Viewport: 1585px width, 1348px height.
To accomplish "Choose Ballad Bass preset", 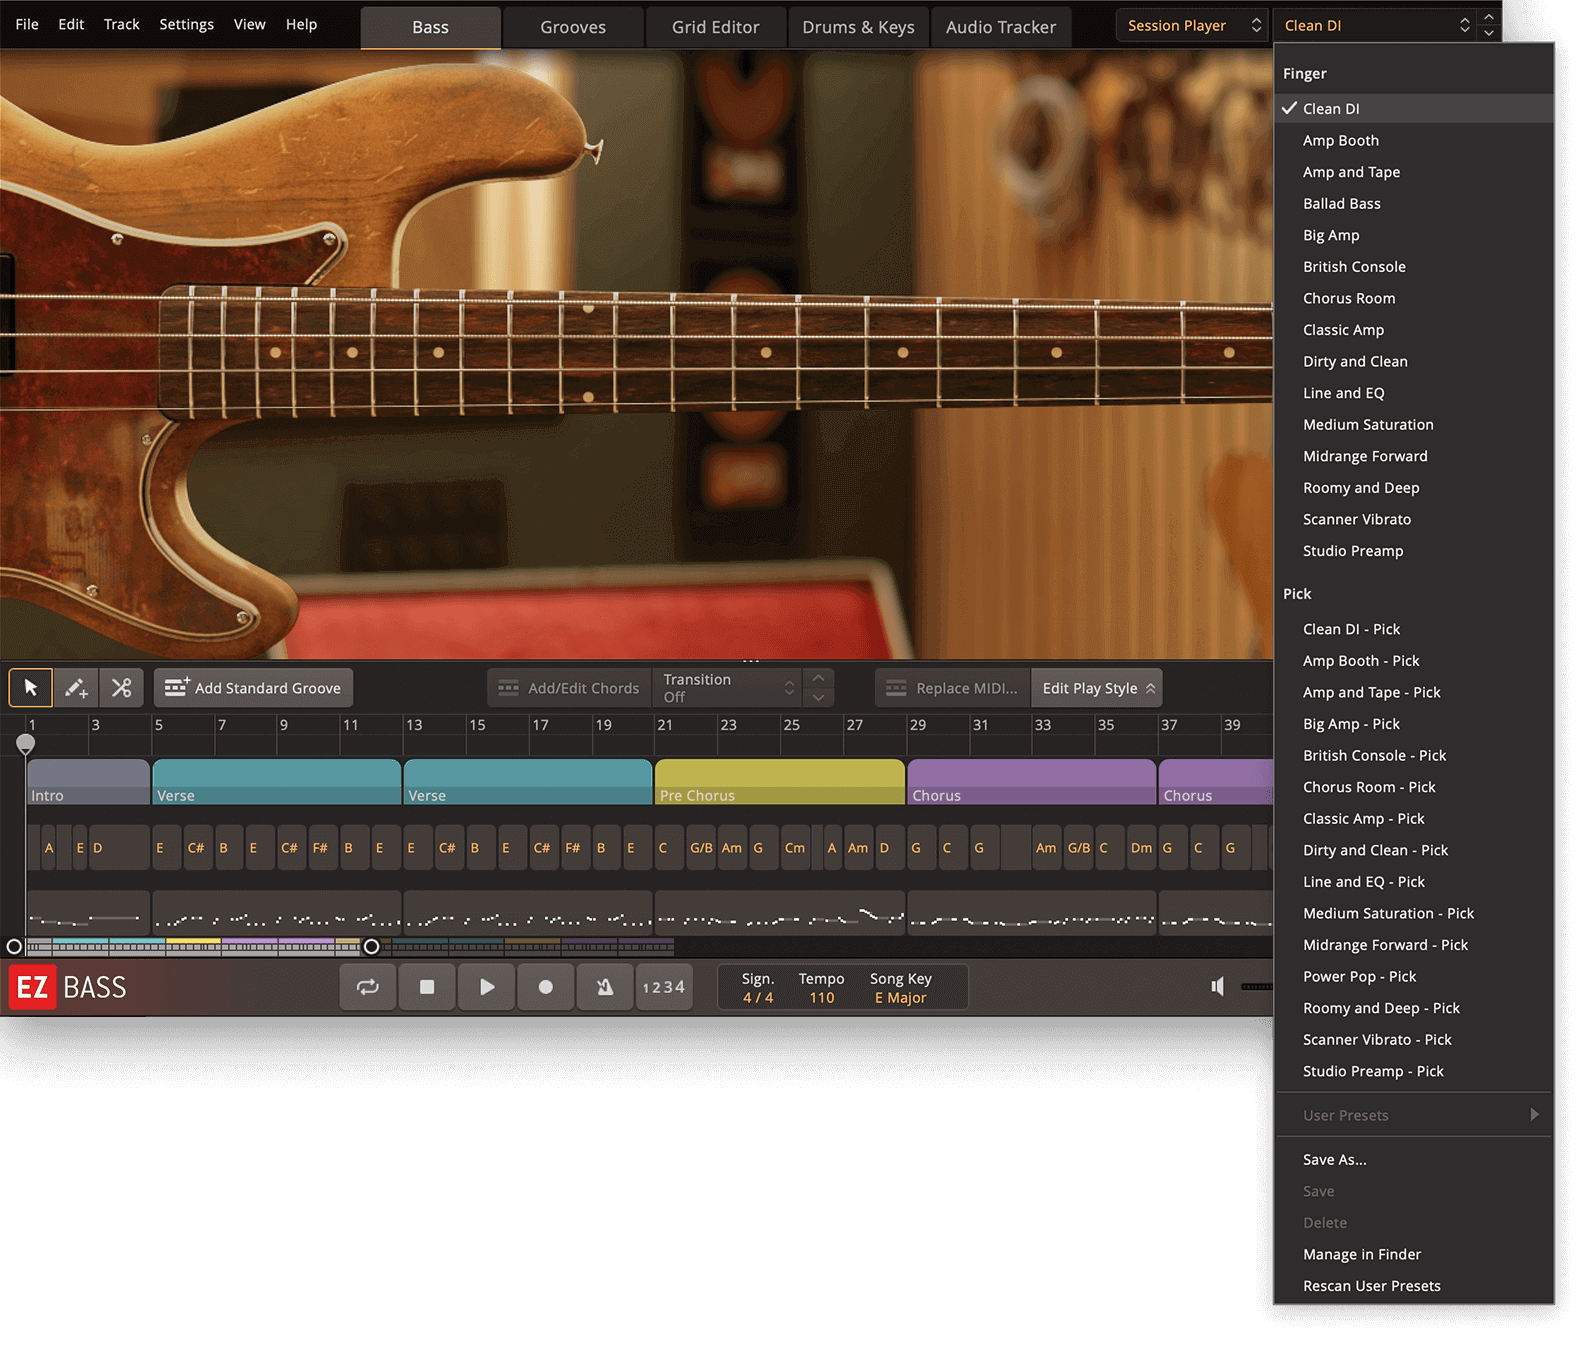I will tap(1414, 204).
